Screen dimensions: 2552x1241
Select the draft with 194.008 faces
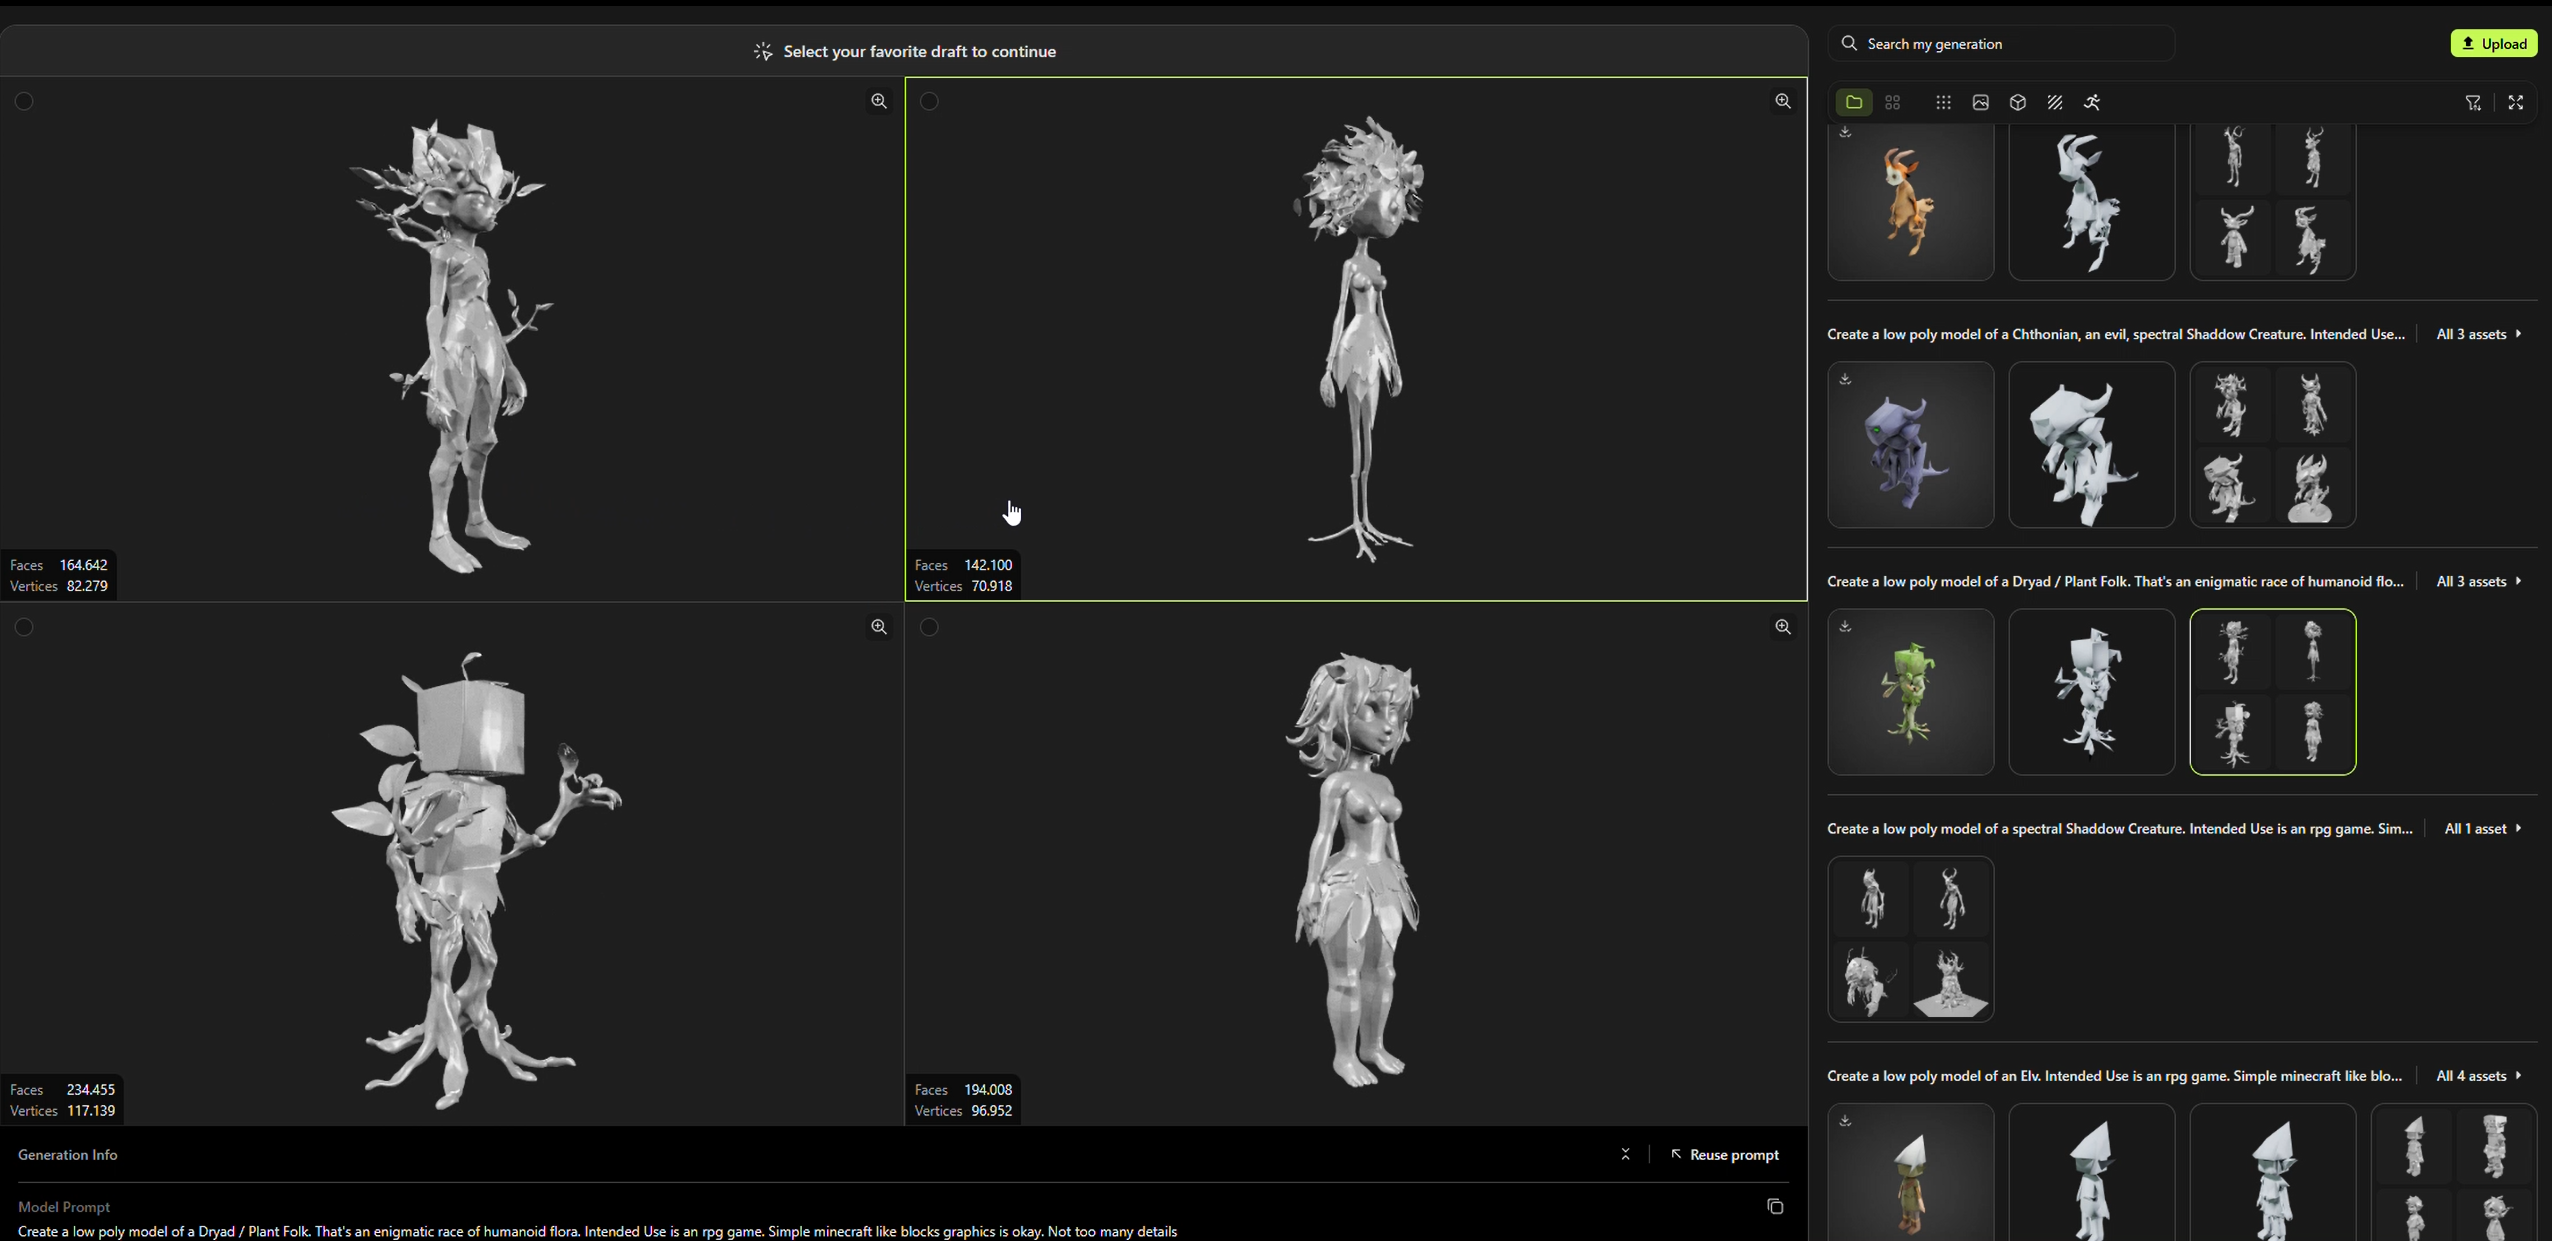tap(929, 627)
